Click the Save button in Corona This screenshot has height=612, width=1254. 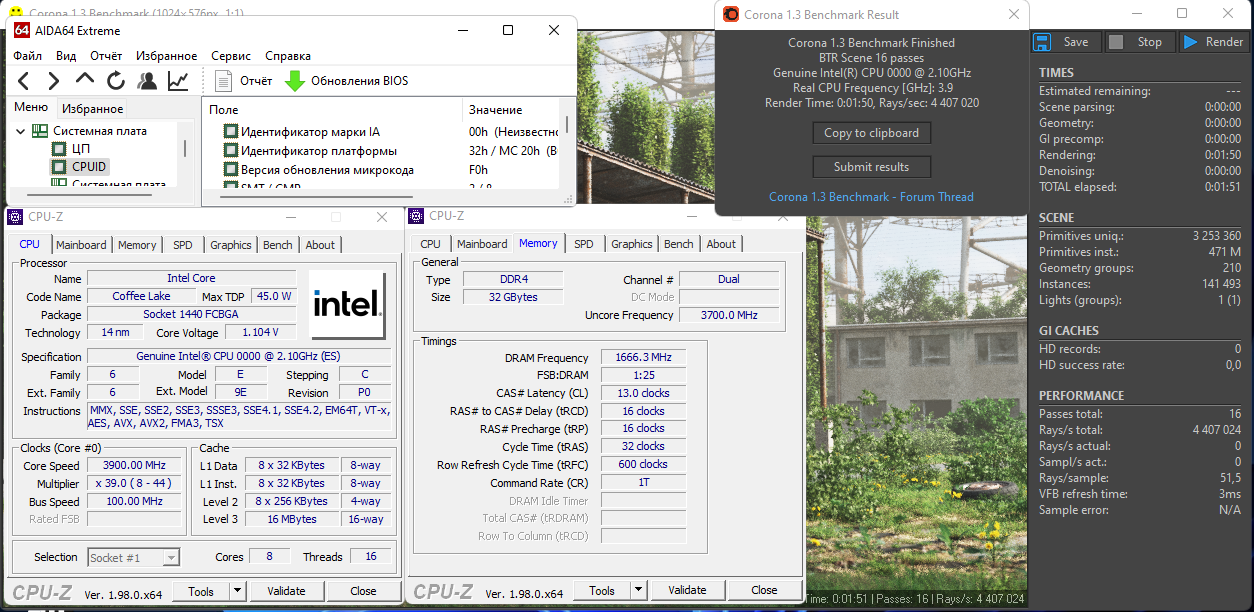(x=1064, y=42)
